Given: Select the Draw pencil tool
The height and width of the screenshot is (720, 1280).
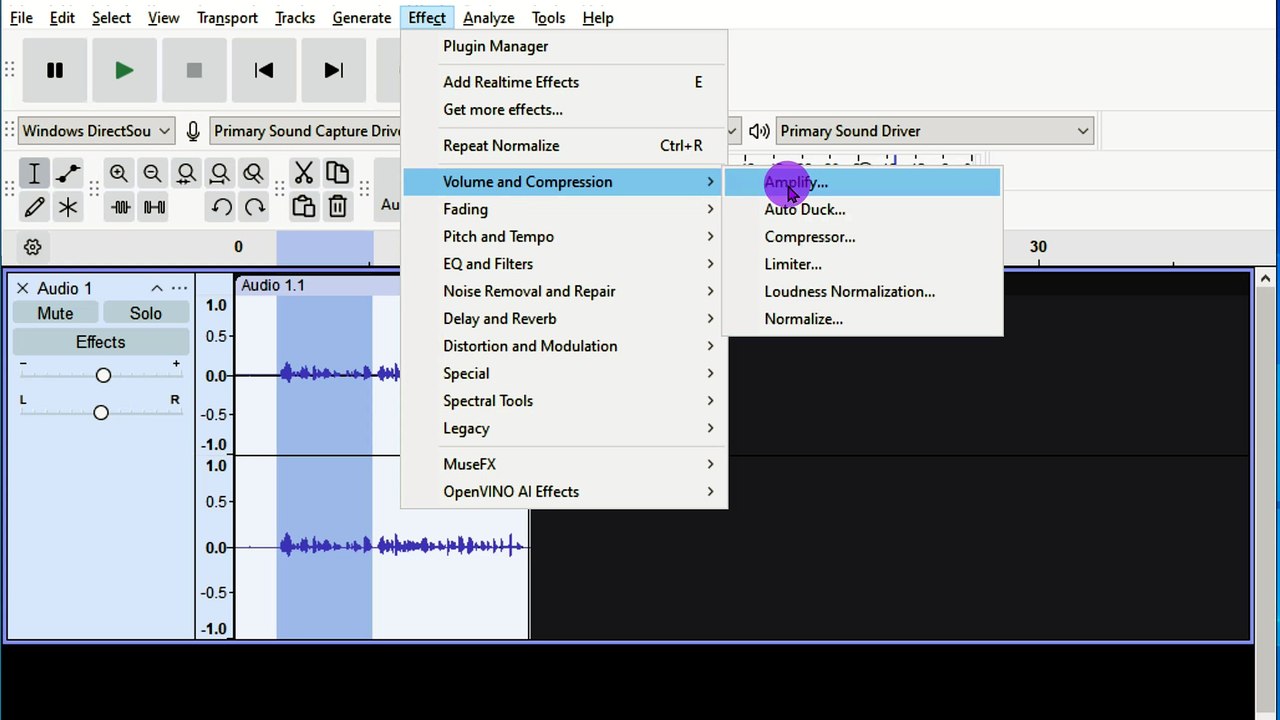Looking at the screenshot, I should pyautogui.click(x=34, y=207).
